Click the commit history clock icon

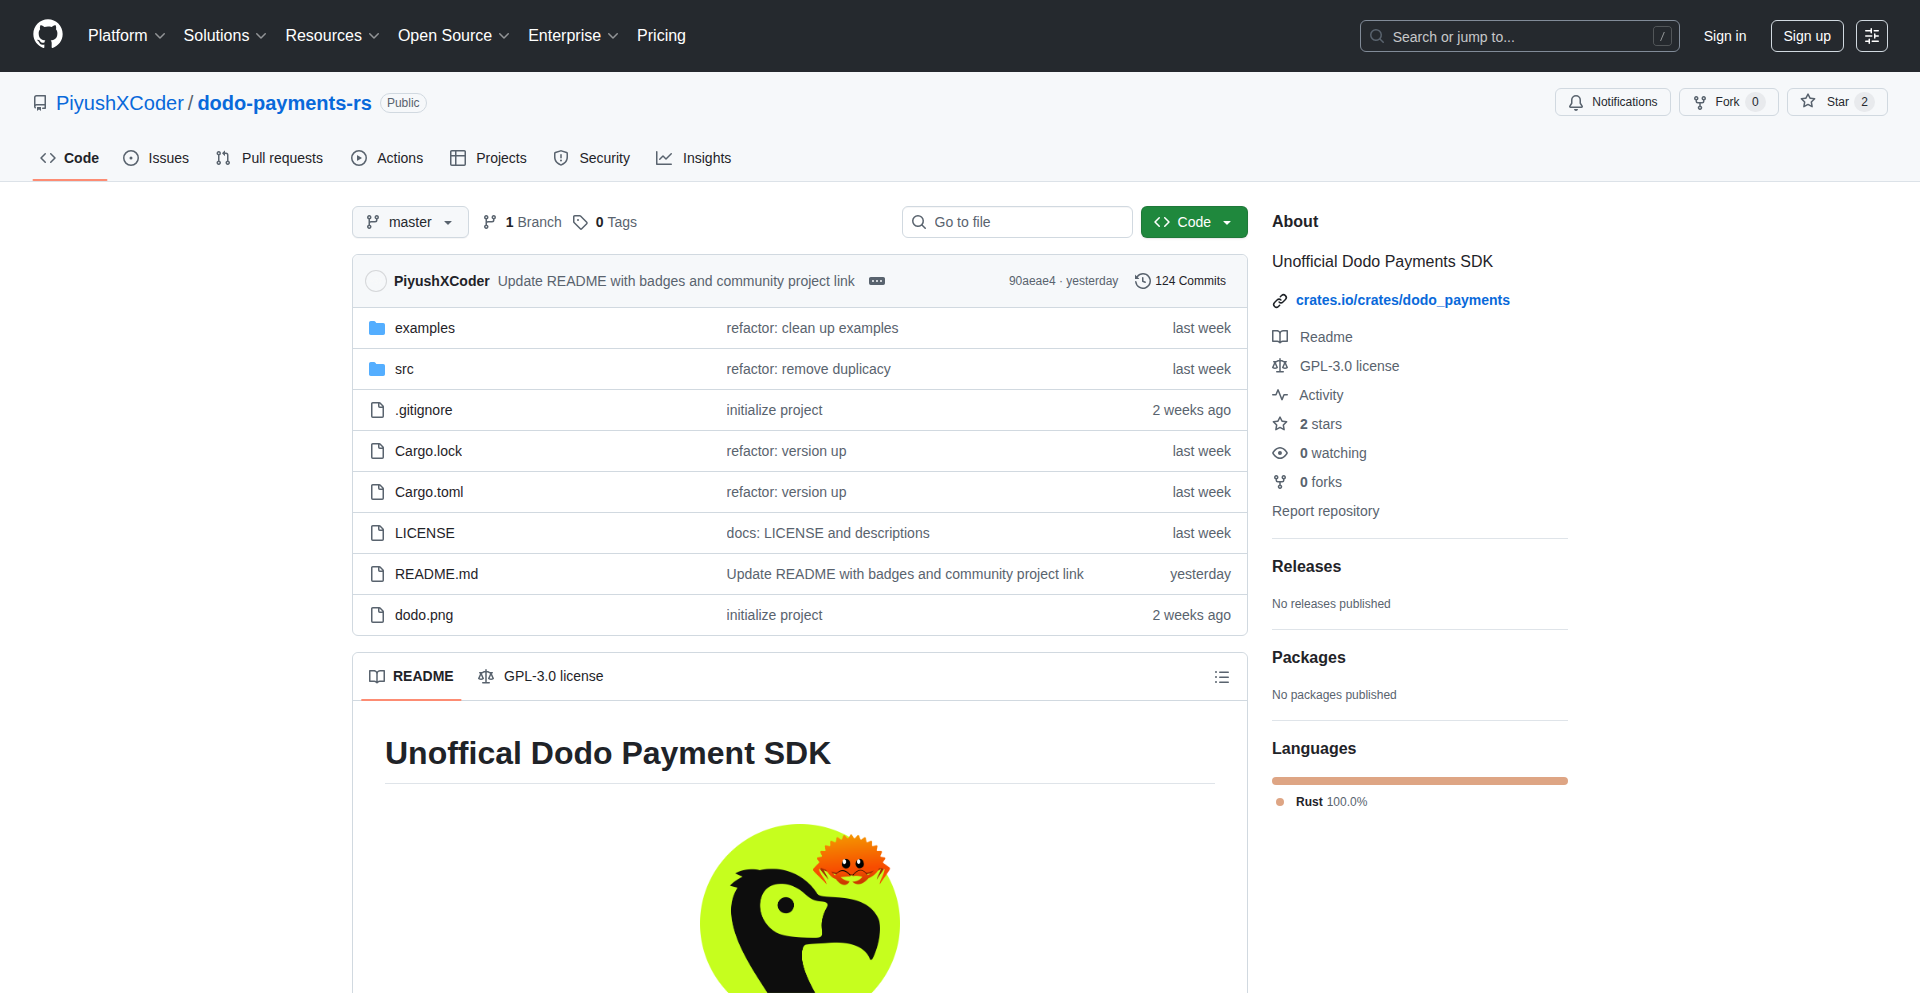1142,281
